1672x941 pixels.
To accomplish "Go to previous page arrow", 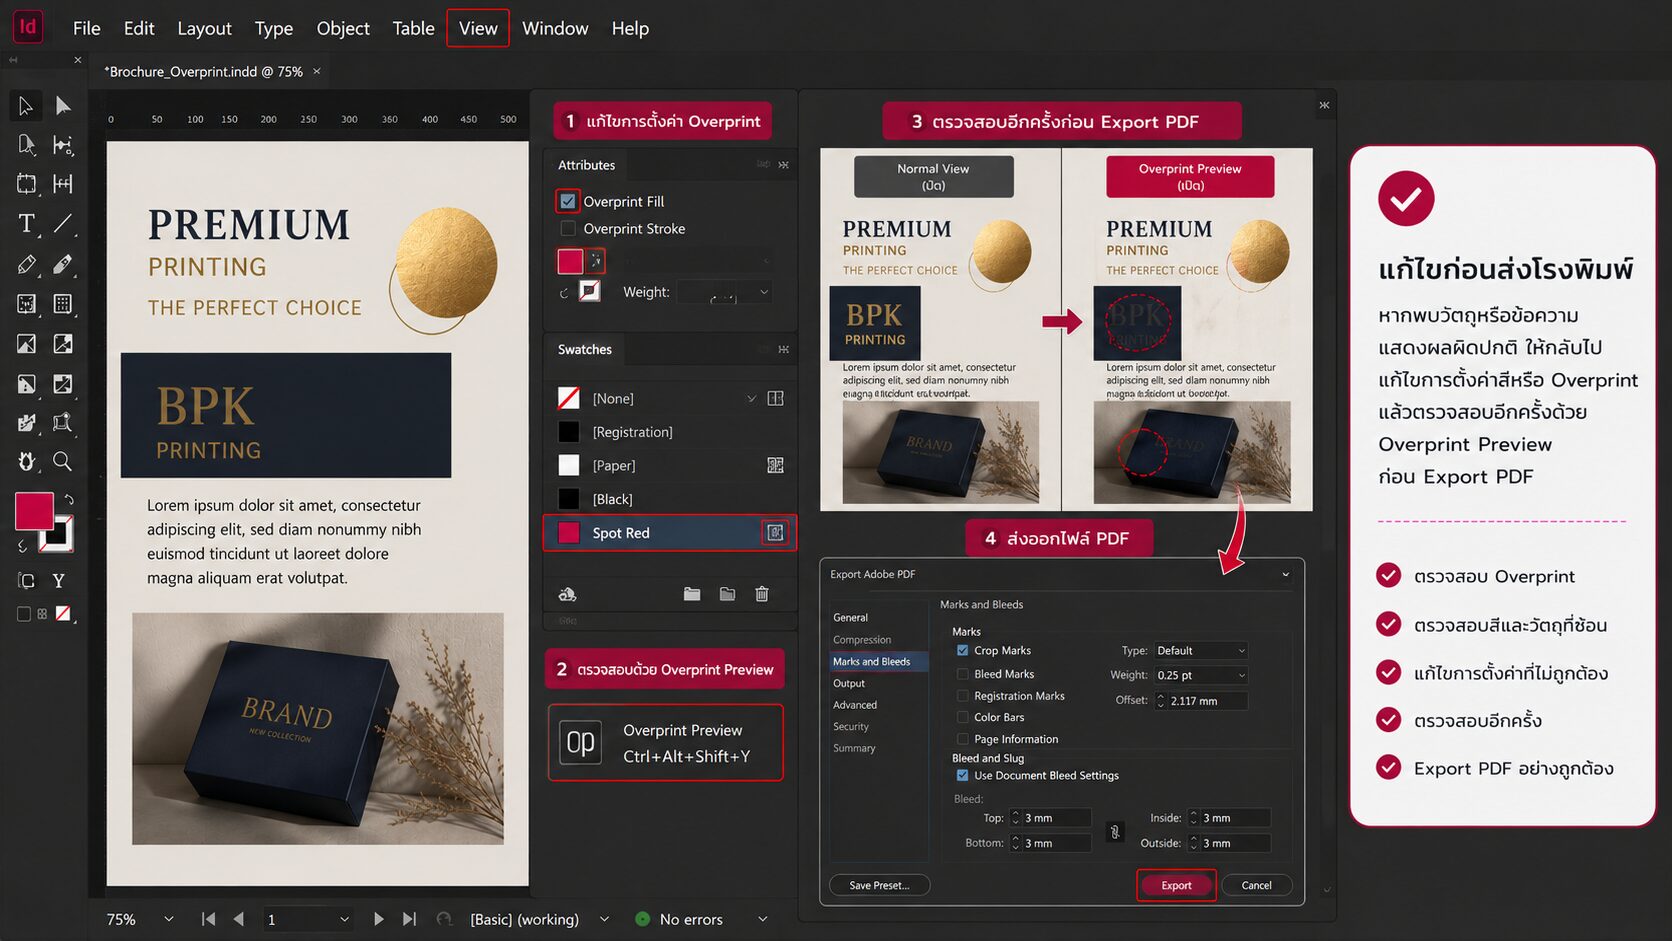I will (x=238, y=919).
